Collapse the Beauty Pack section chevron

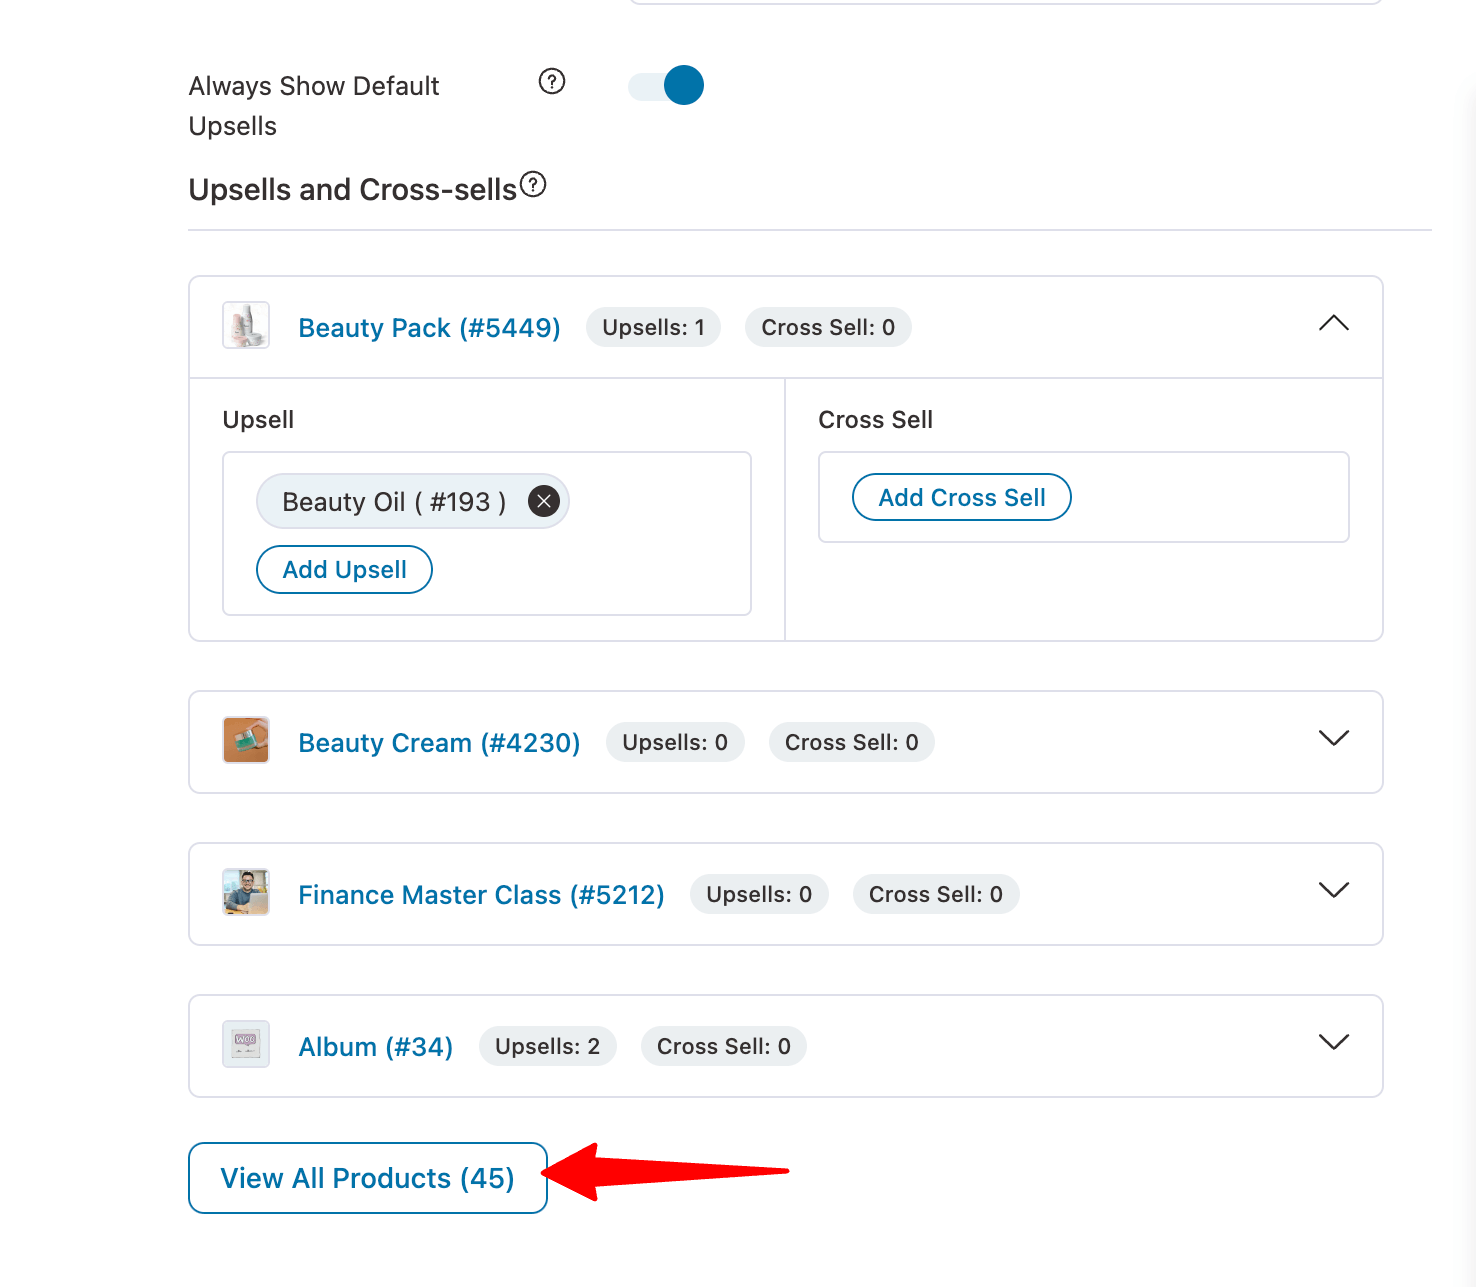(1334, 323)
